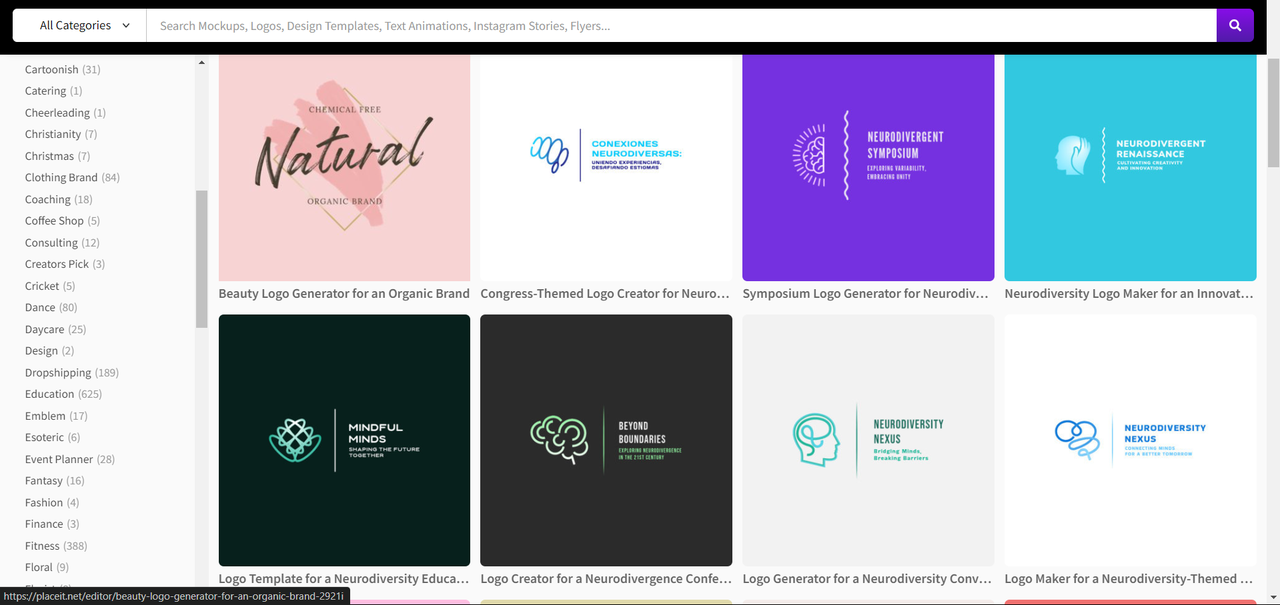Select the Dropshipping category
The height and width of the screenshot is (605, 1280).
[72, 372]
